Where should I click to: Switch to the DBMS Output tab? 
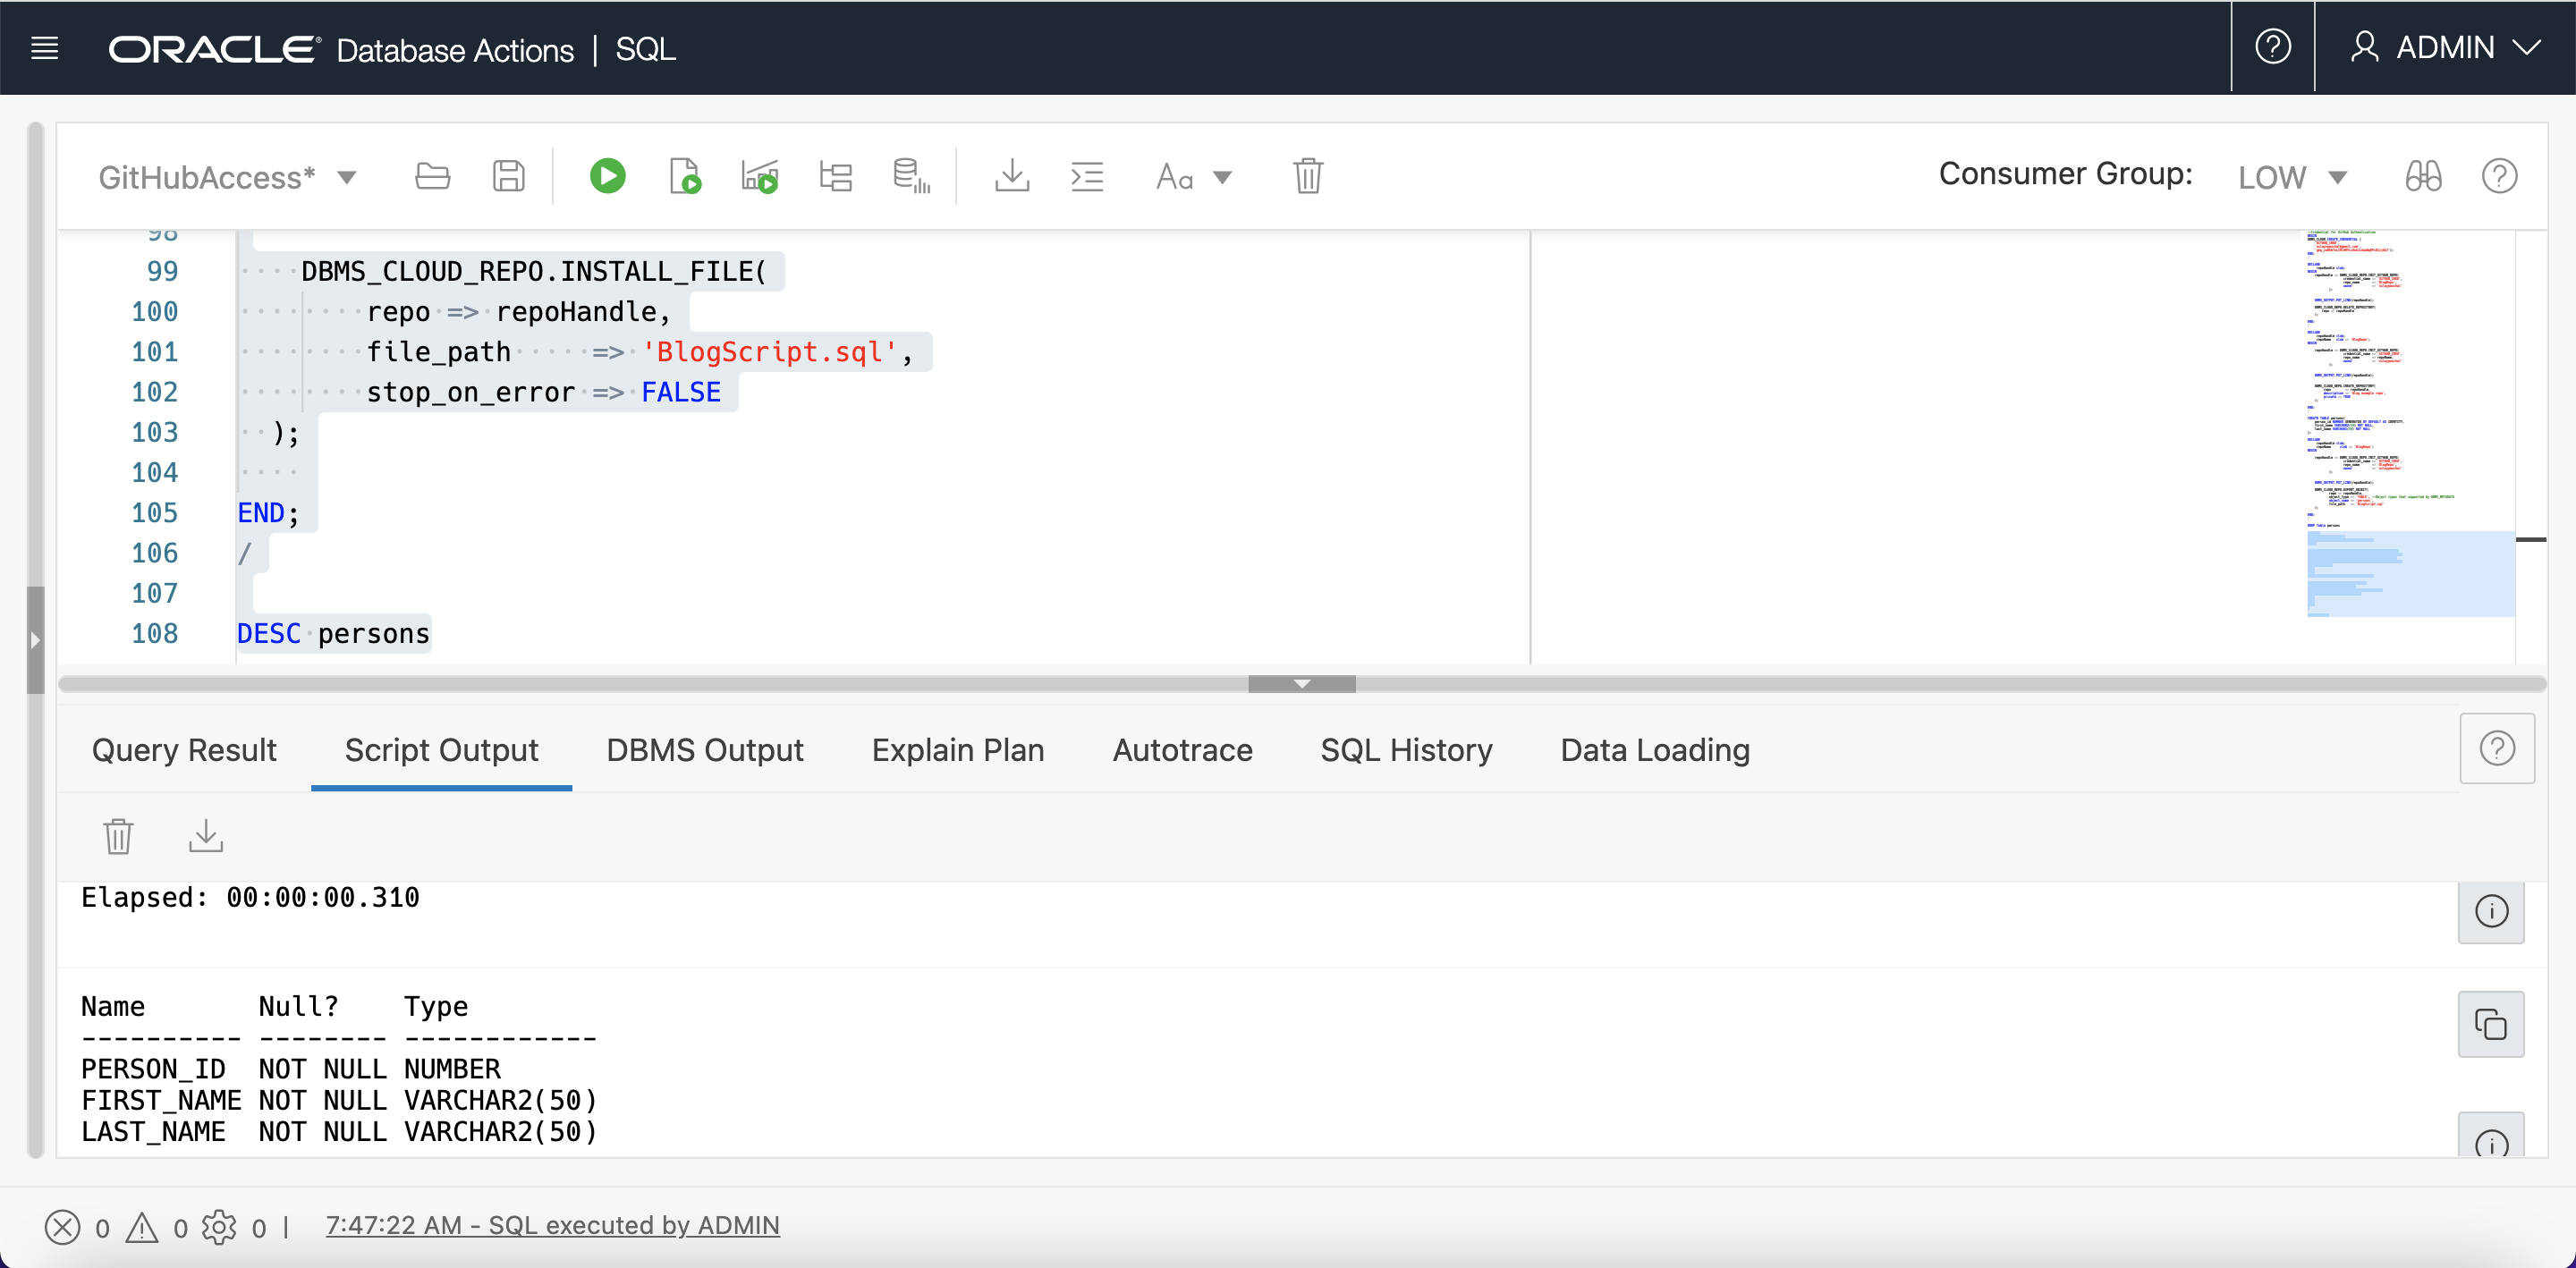click(x=704, y=750)
